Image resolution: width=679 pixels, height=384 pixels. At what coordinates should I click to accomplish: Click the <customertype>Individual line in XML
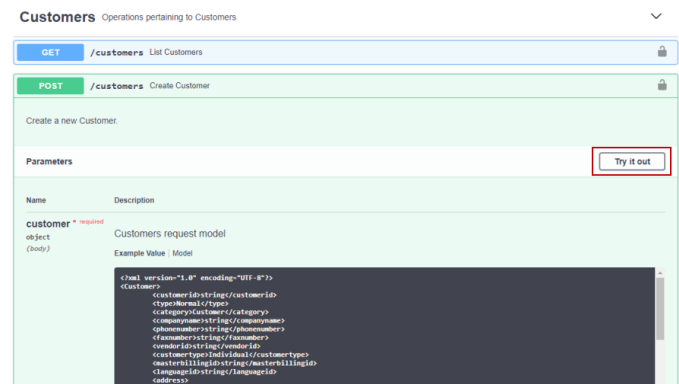click(230, 355)
